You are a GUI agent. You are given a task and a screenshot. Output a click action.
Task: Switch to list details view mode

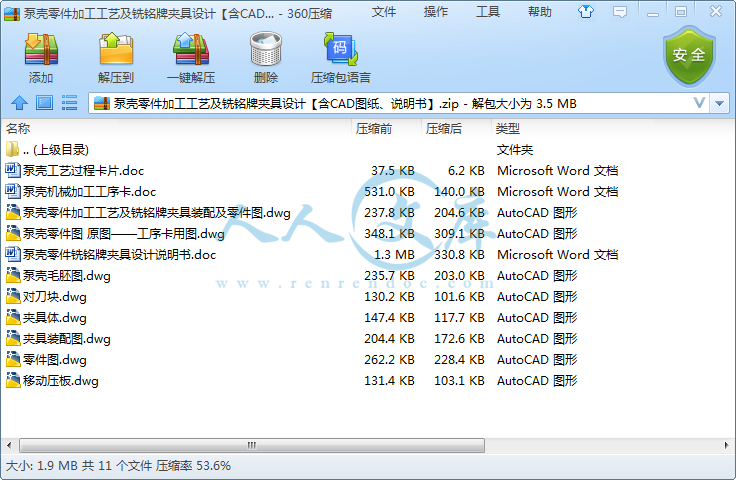69,103
